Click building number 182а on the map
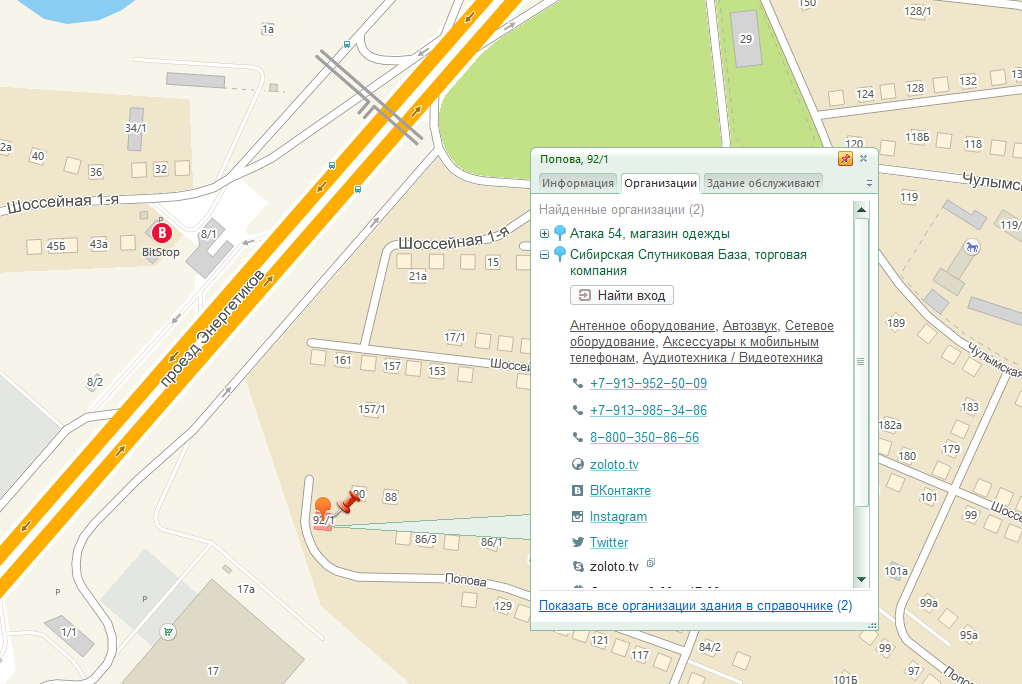 890,425
